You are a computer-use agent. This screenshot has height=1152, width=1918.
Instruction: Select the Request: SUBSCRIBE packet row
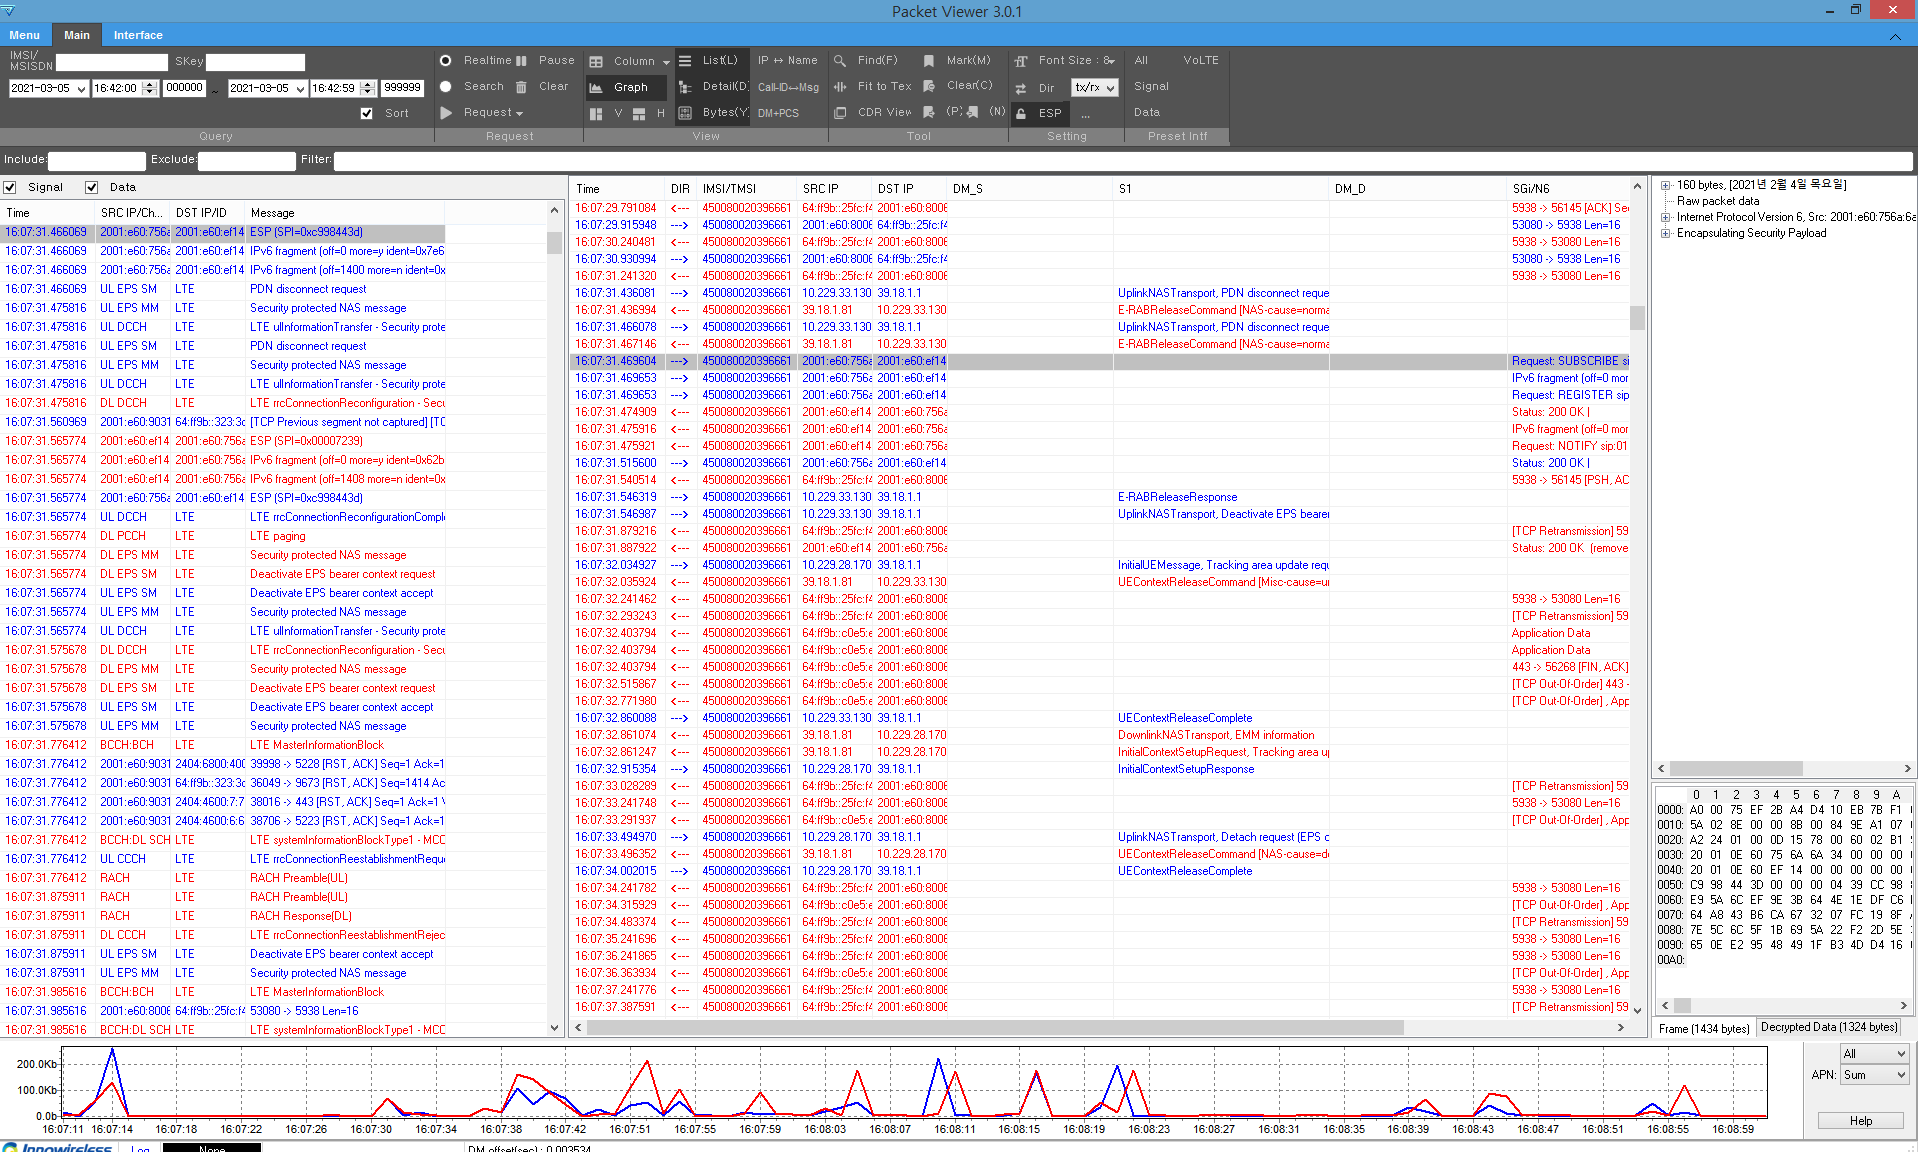click(x=1100, y=361)
